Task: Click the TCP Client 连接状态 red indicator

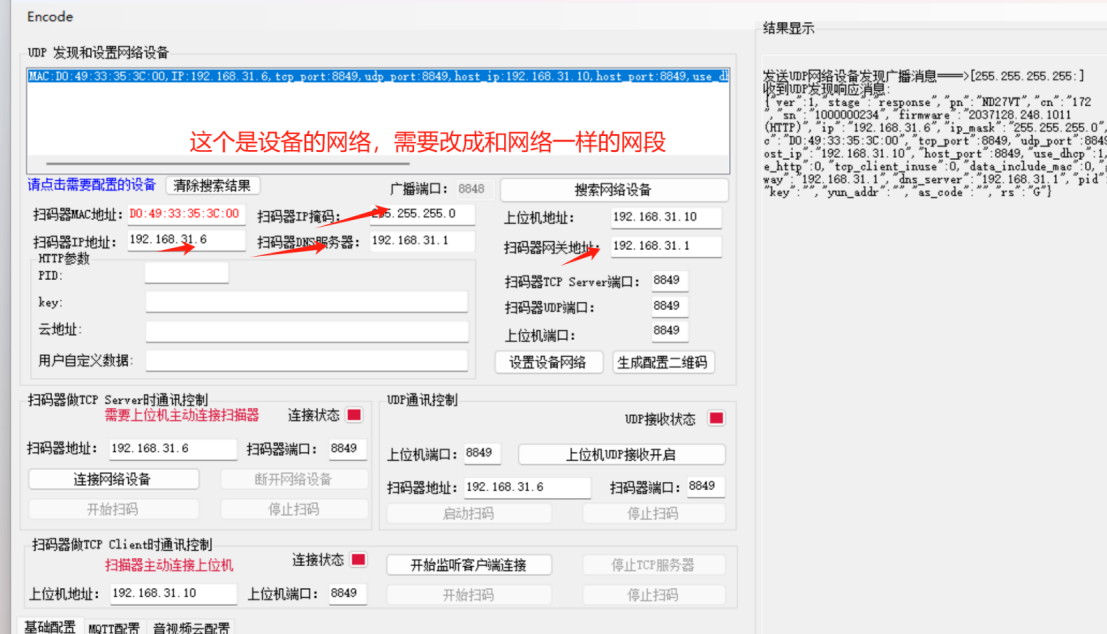Action: pos(359,560)
